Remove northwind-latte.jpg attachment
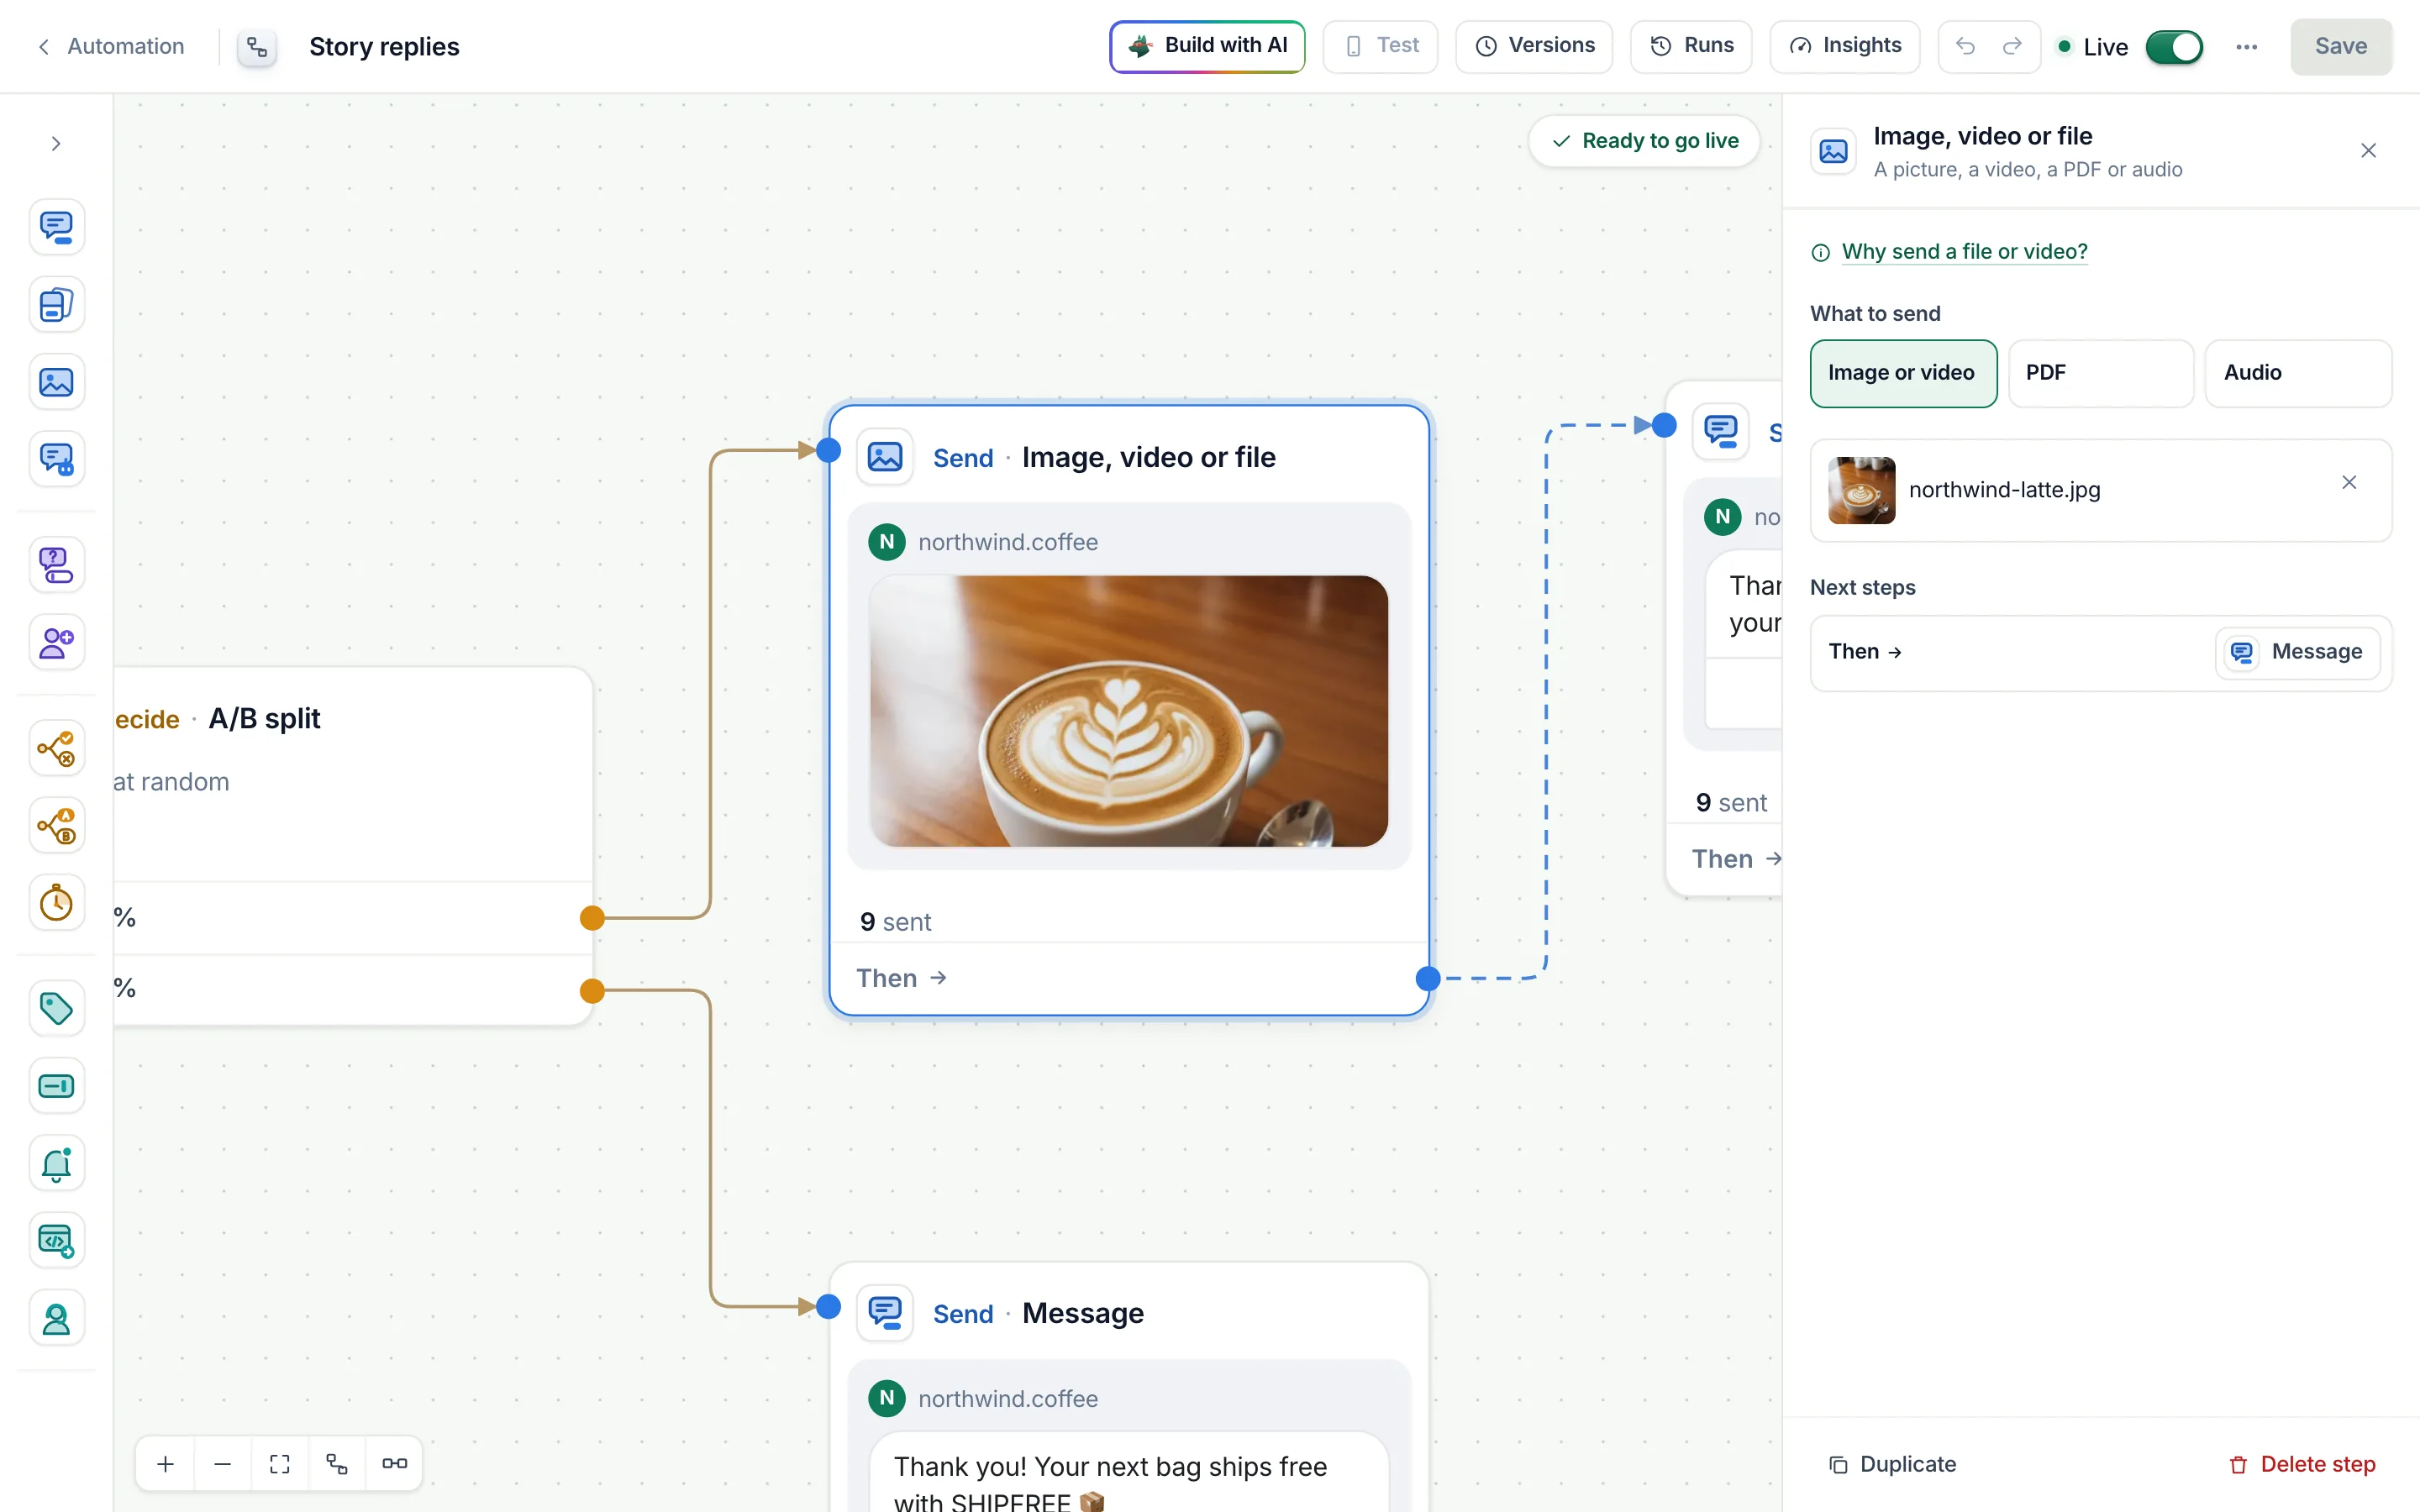 (2349, 483)
